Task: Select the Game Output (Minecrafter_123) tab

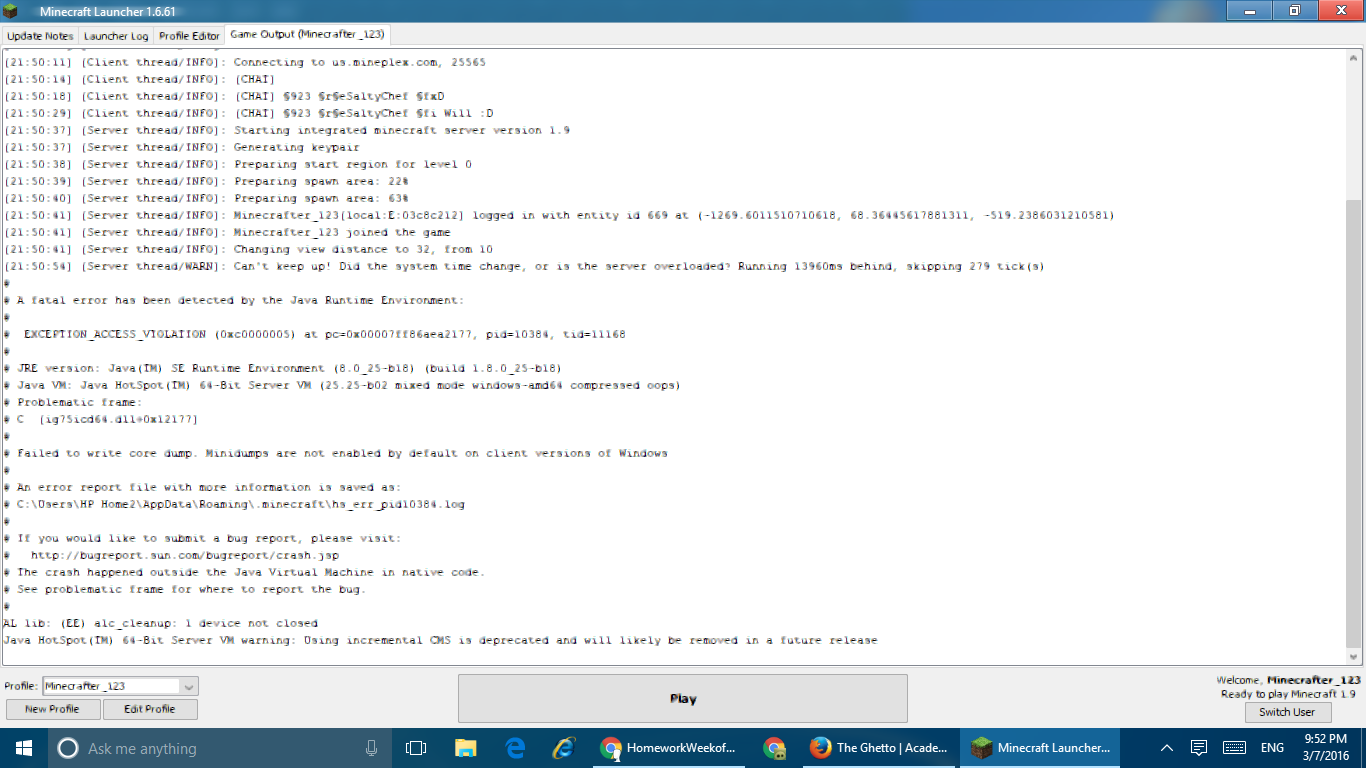Action: [x=307, y=34]
